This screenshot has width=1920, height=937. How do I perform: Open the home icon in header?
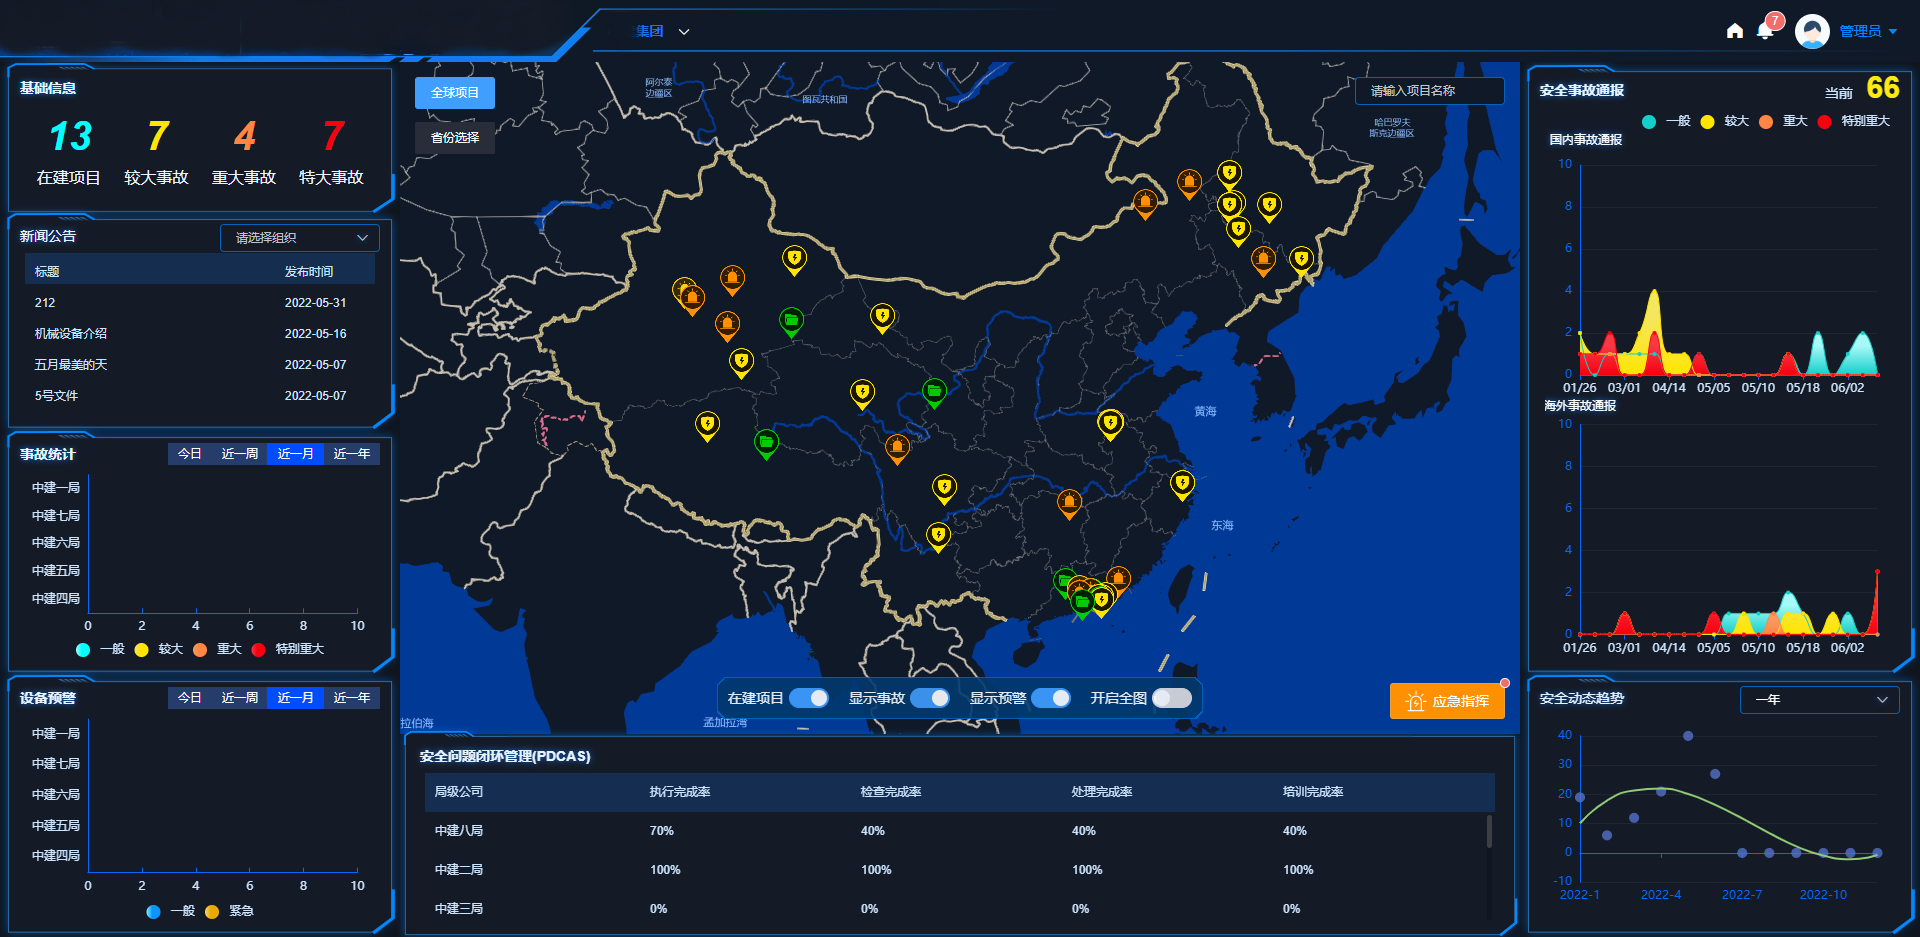click(x=1735, y=31)
